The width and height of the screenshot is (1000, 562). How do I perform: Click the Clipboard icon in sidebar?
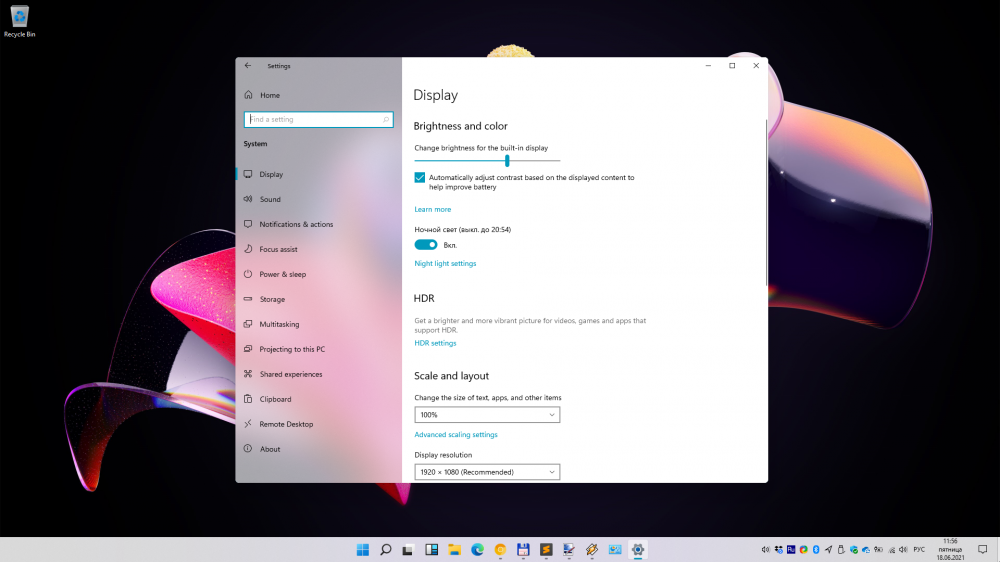point(248,399)
